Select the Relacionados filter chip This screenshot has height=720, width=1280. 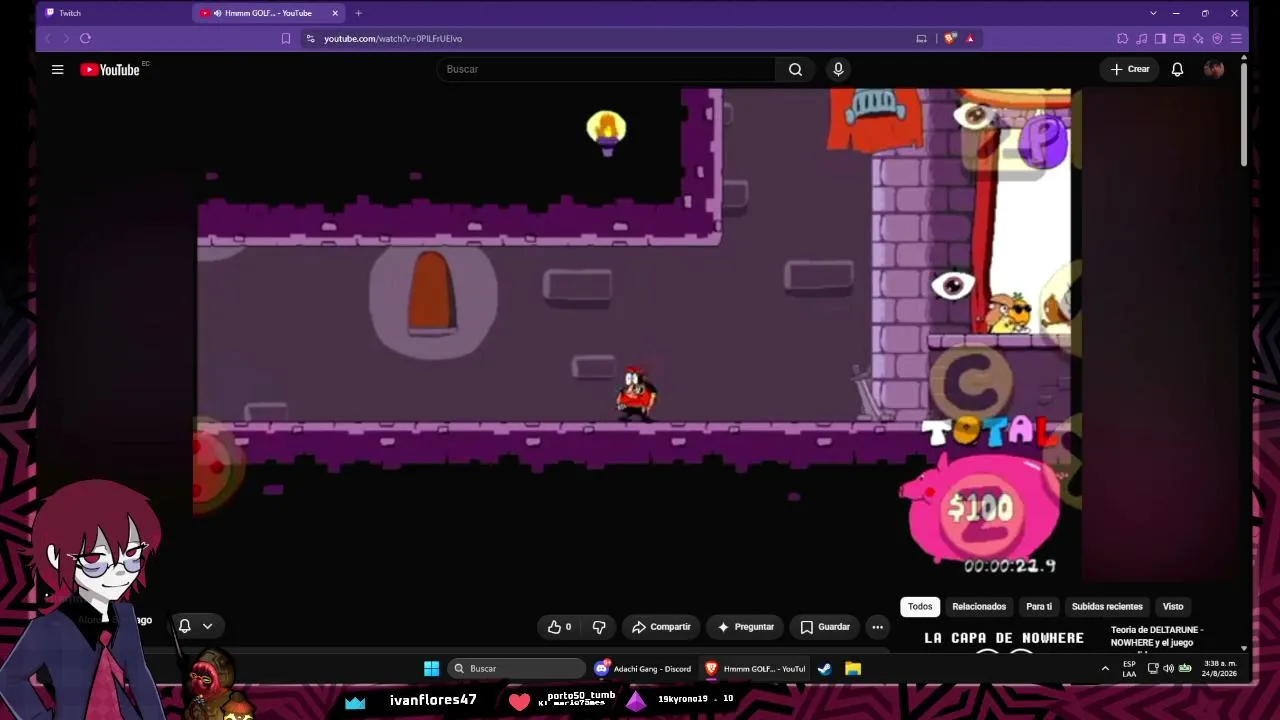[979, 606]
